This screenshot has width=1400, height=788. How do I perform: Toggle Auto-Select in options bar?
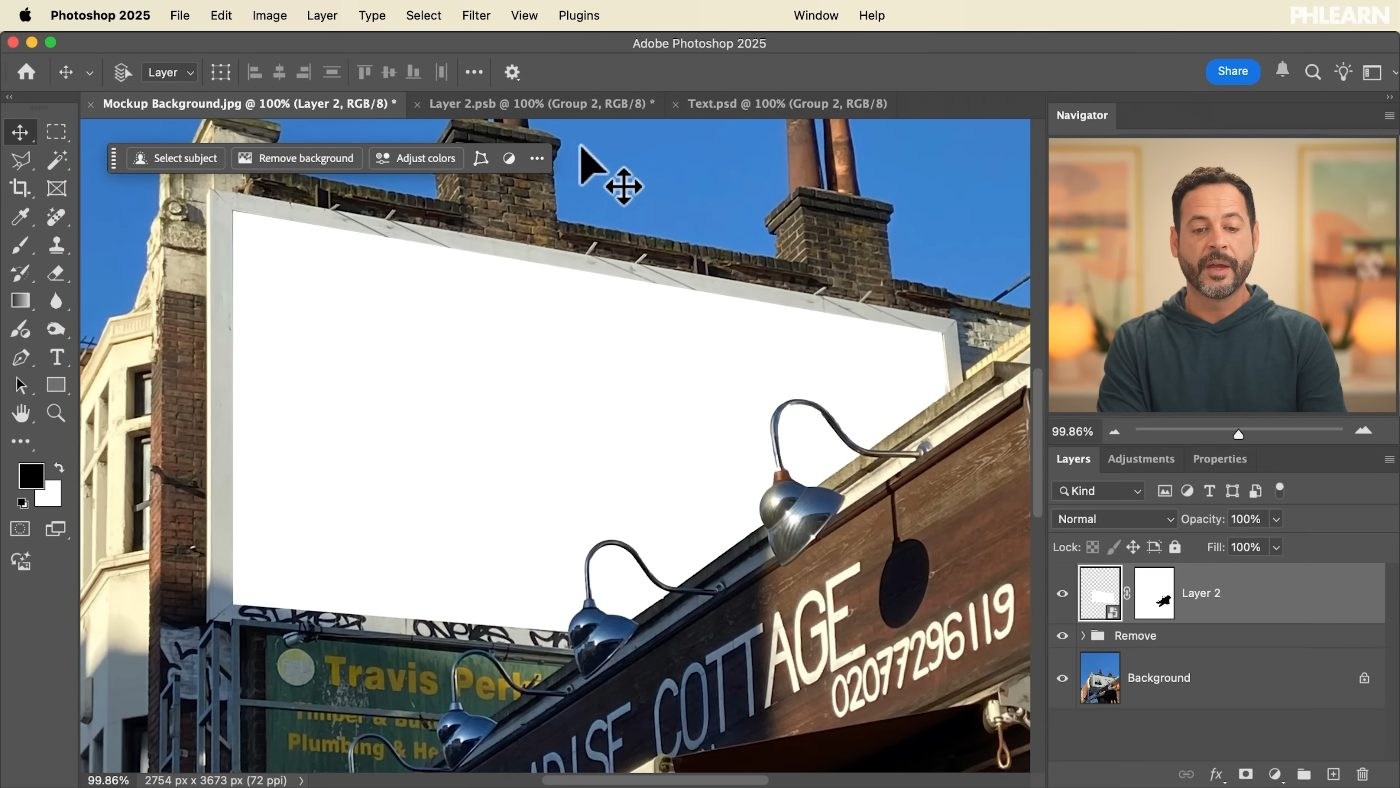tap(123, 72)
